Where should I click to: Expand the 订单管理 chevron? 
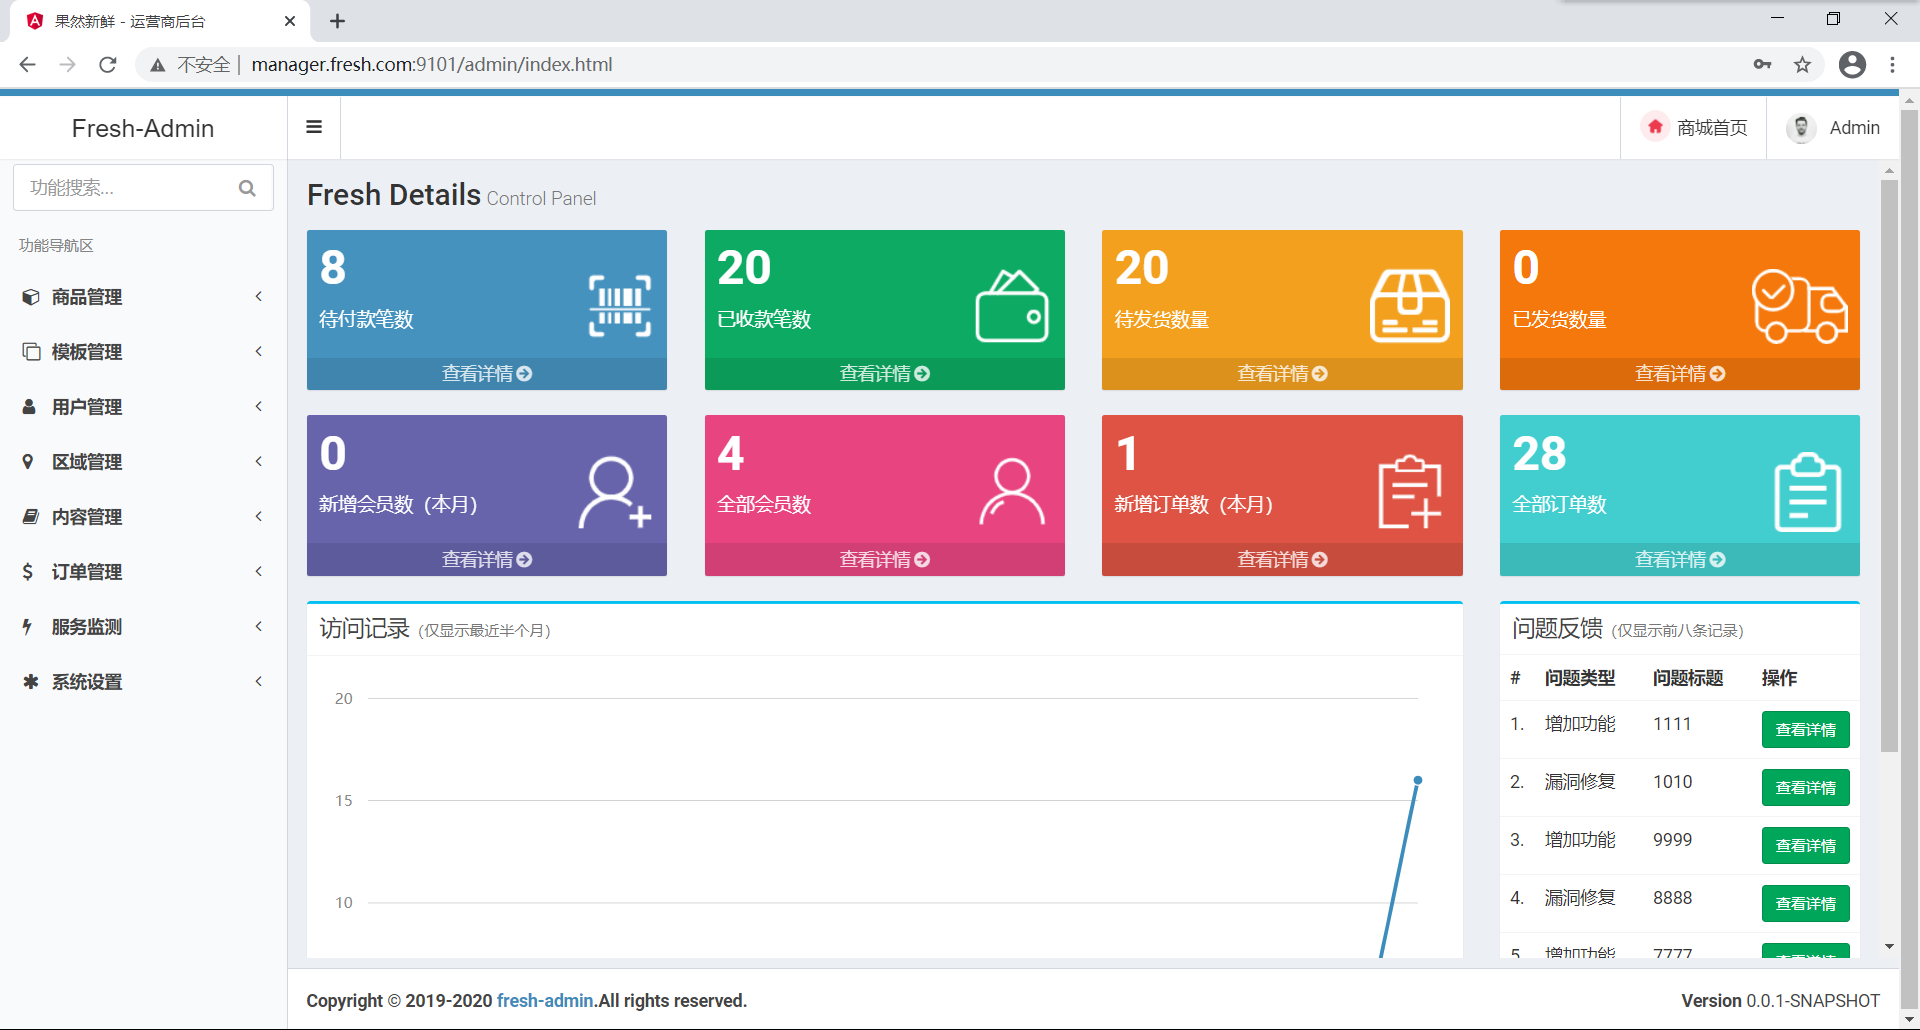[259, 572]
